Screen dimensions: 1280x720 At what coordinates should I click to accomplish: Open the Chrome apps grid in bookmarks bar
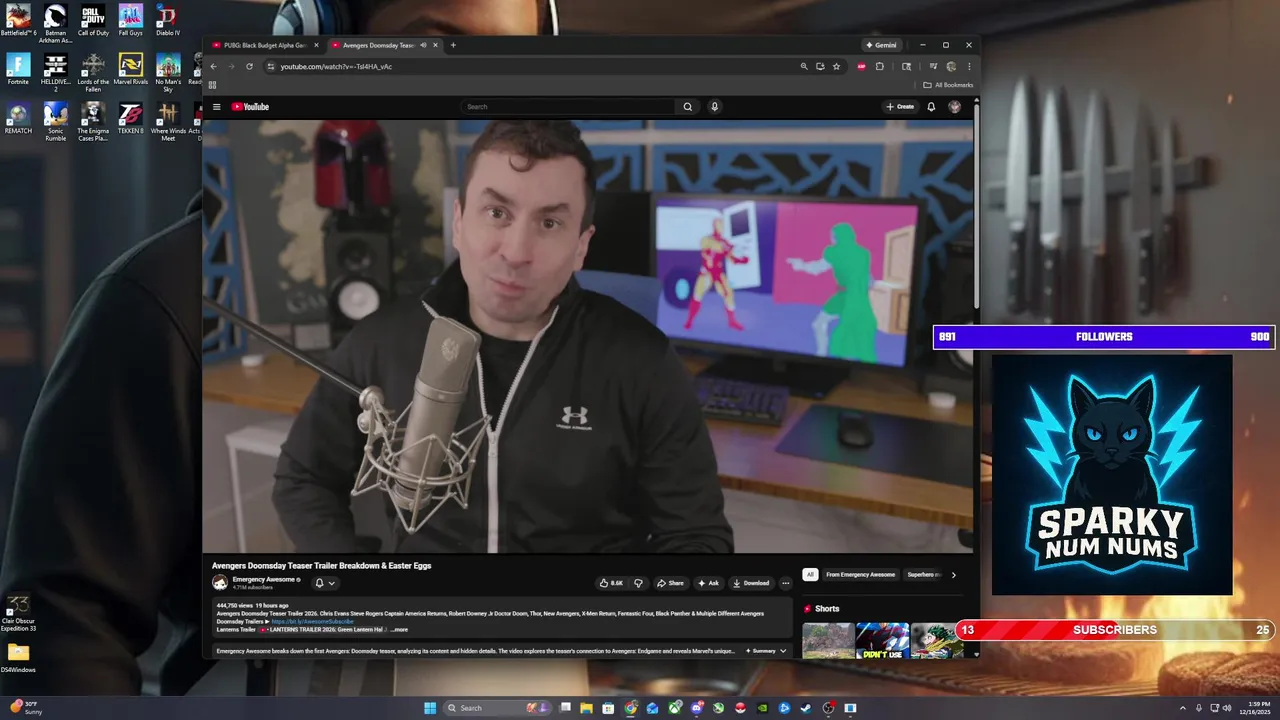click(212, 85)
